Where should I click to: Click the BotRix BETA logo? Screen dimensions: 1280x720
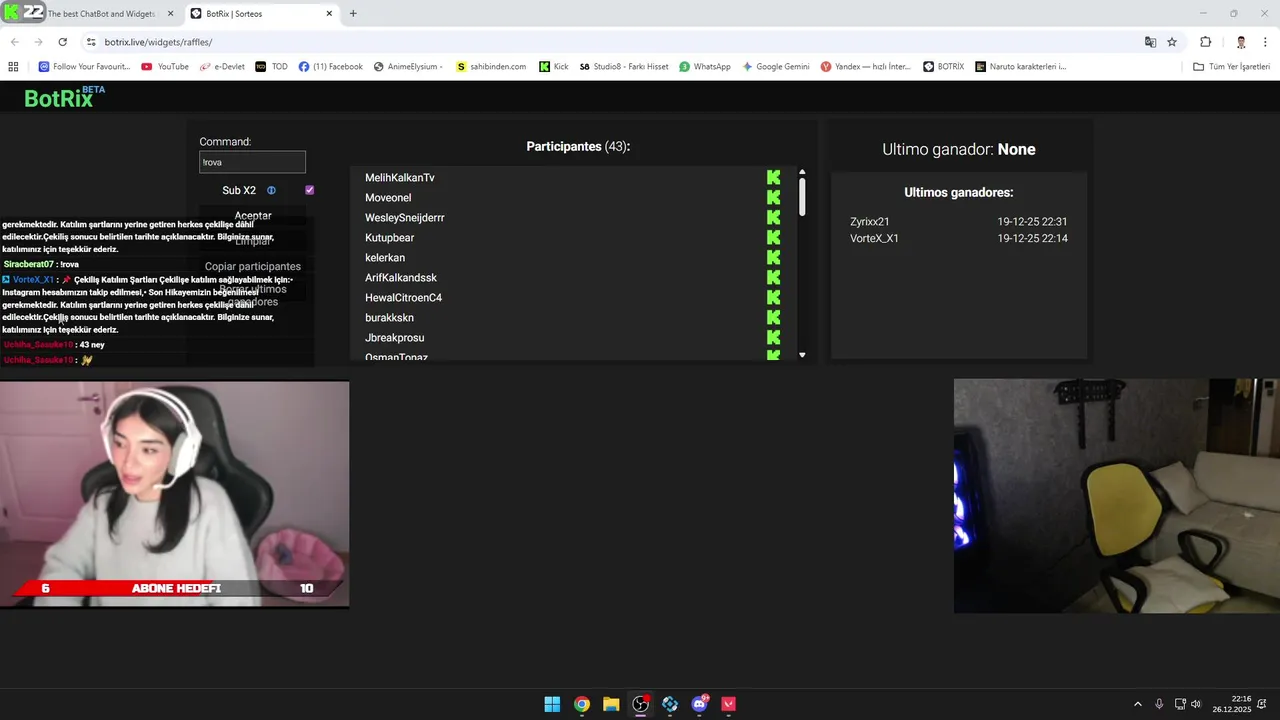64,97
